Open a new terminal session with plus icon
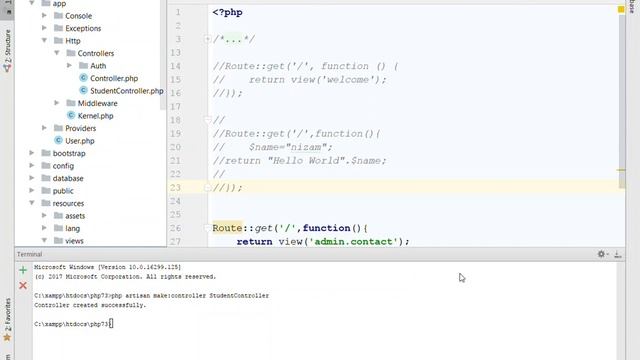The width and height of the screenshot is (640, 360). pyautogui.click(x=23, y=270)
